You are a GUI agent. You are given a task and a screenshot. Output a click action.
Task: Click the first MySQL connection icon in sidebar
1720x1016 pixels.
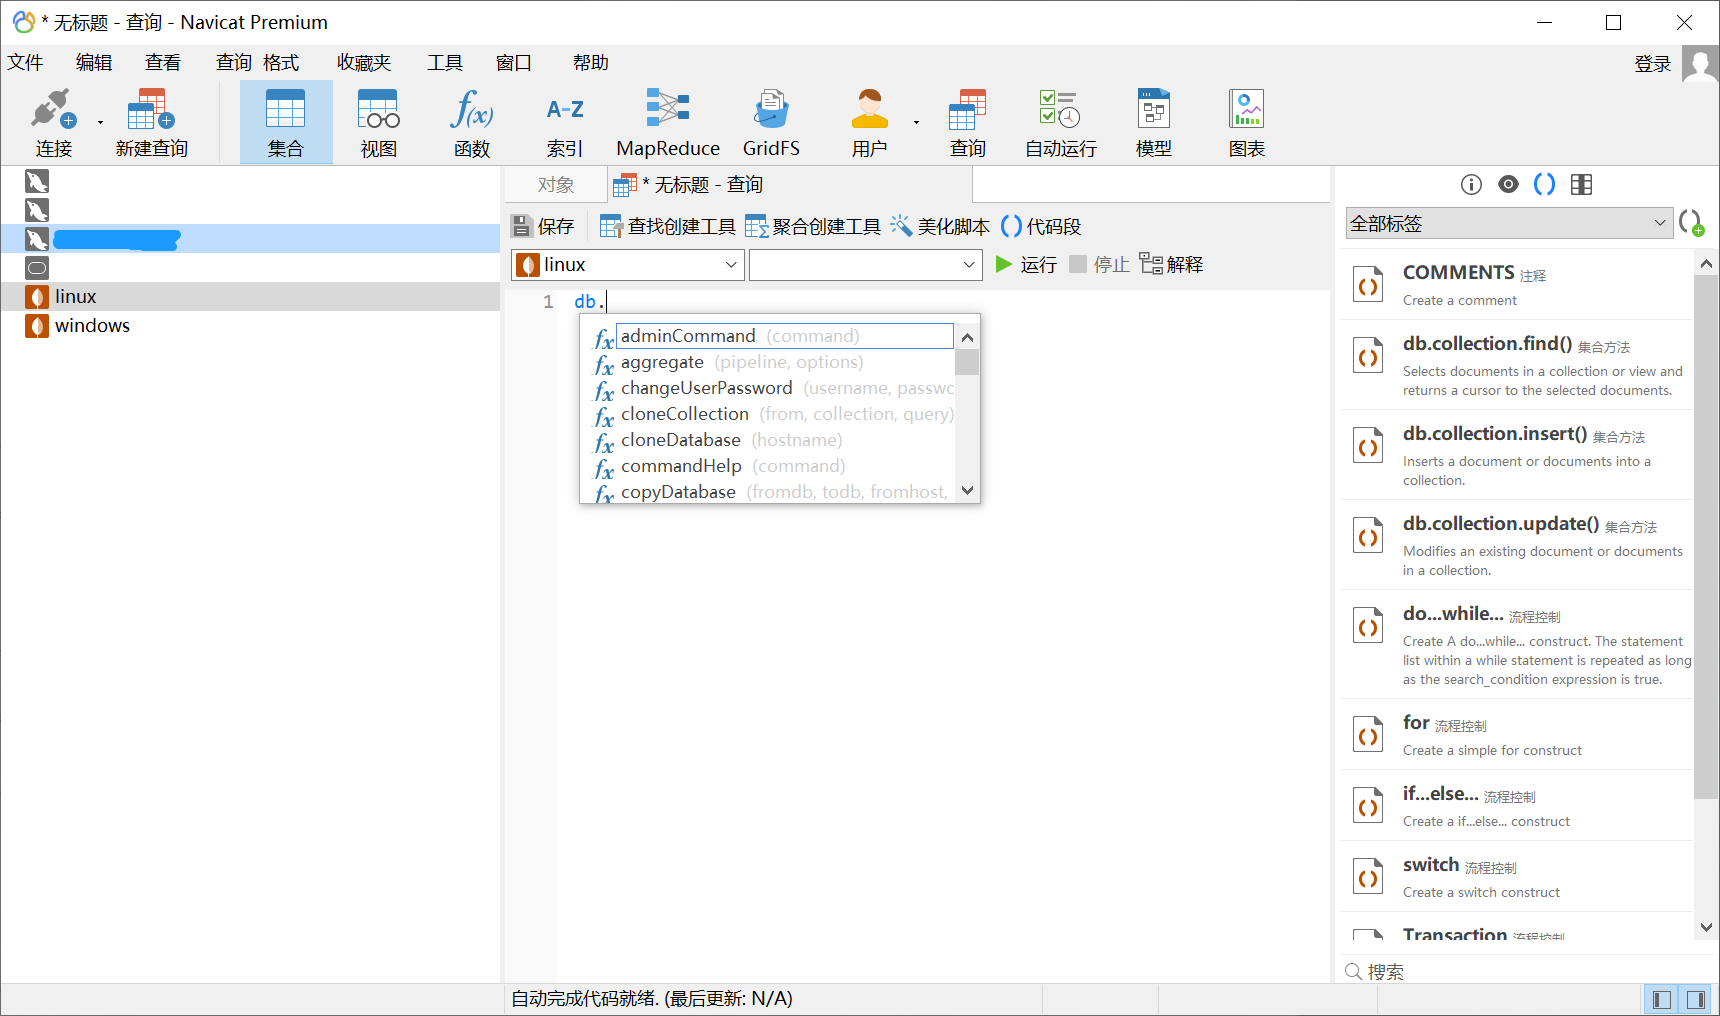point(37,181)
